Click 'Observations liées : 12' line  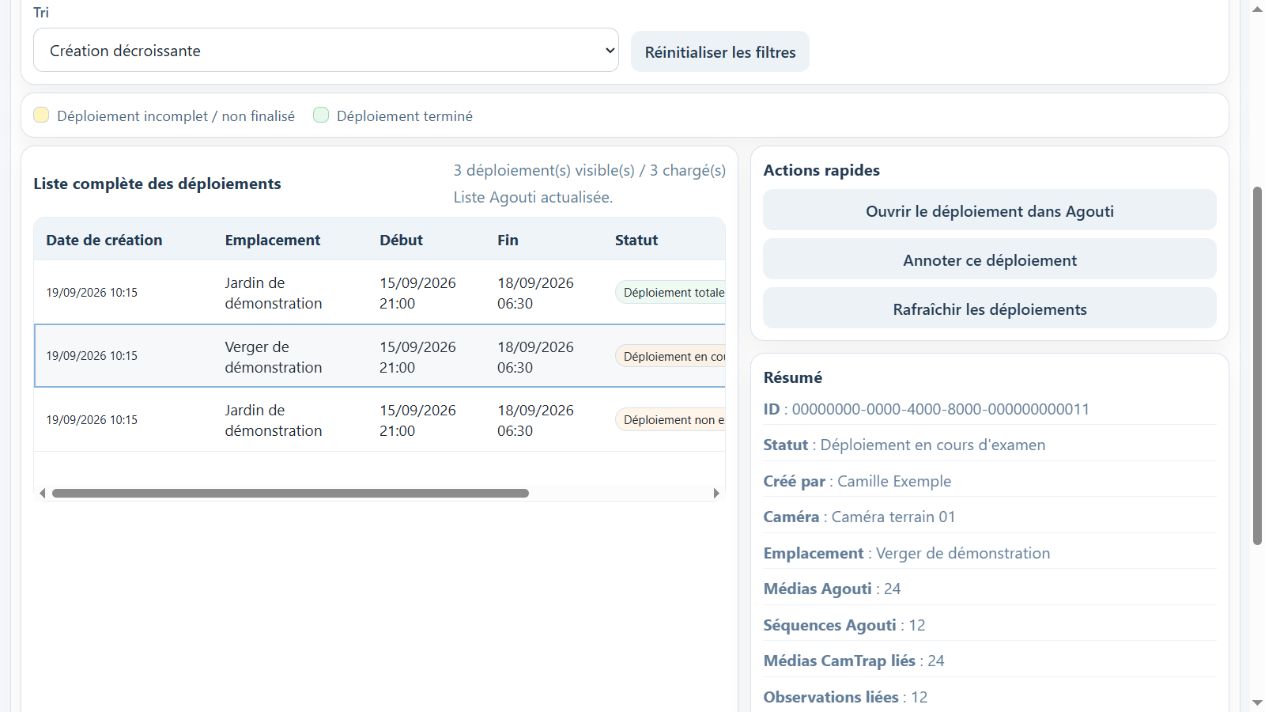click(x=846, y=697)
